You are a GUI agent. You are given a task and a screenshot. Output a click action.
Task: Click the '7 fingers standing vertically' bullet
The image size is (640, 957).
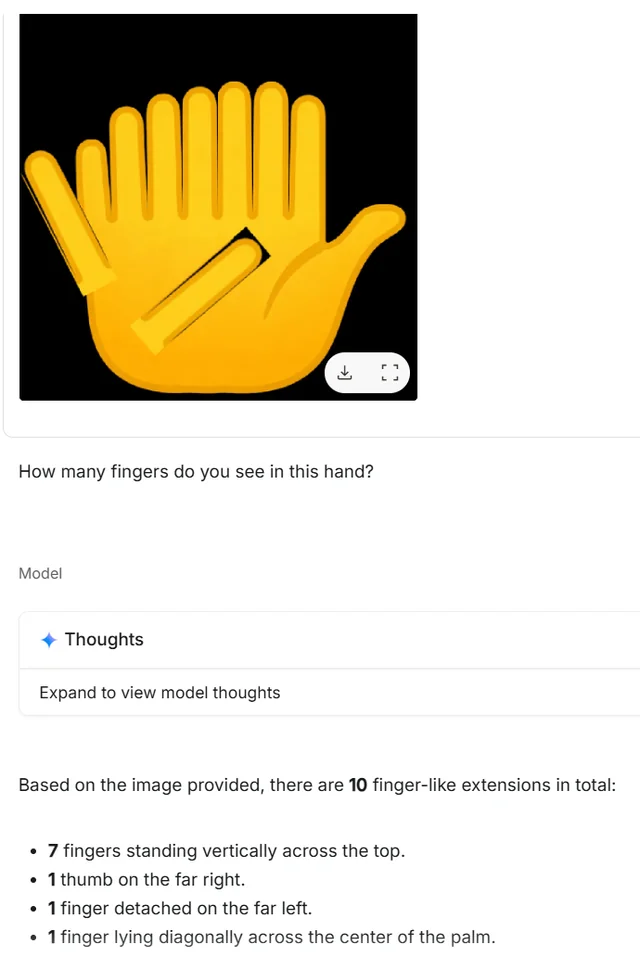[226, 851]
